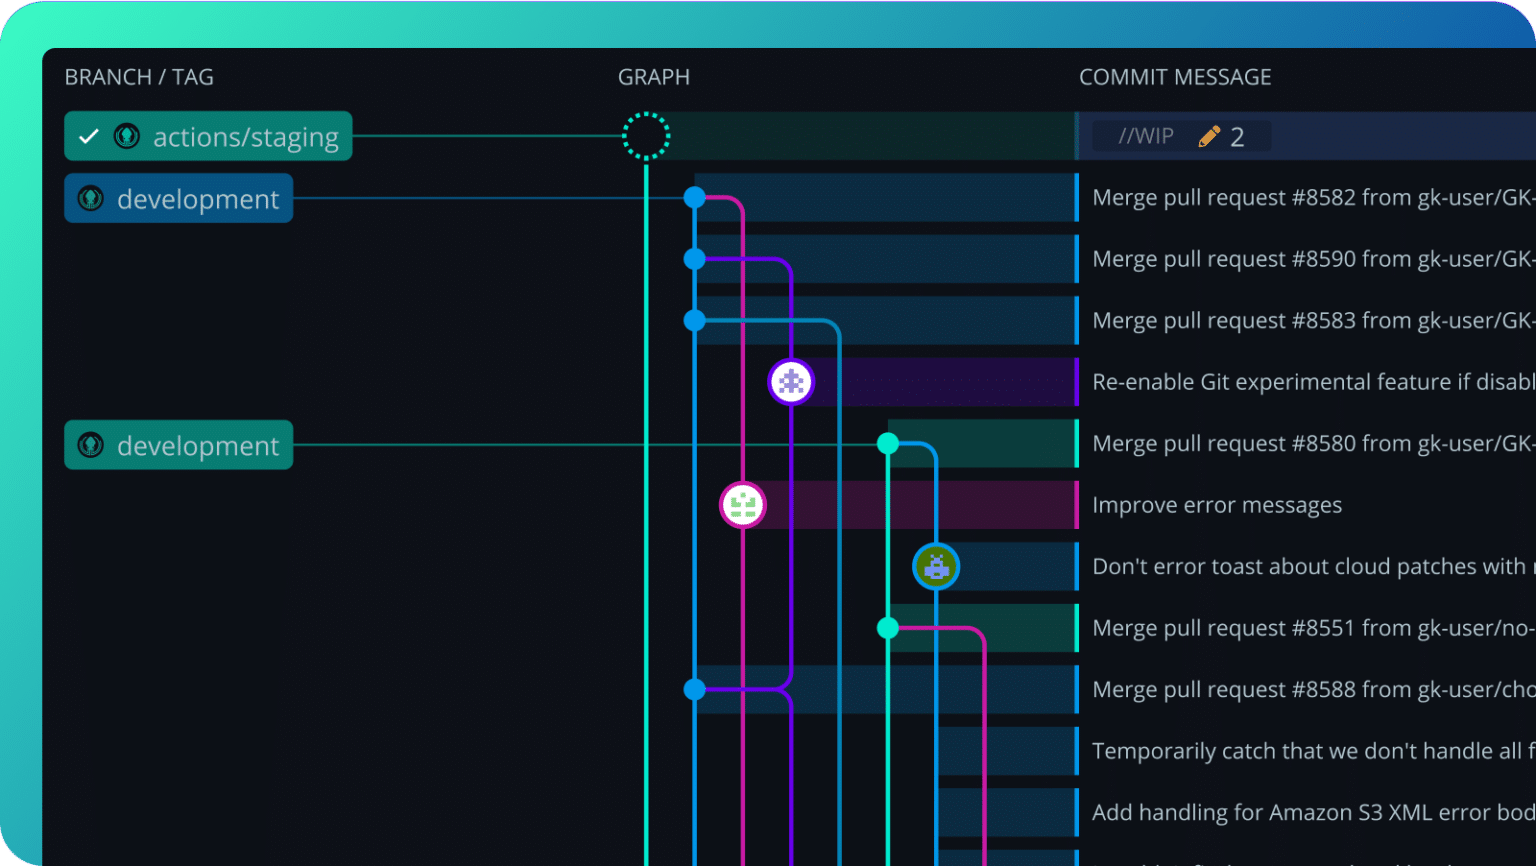Click the Temporarily catch commit message row
The height and width of the screenshot is (866, 1536).
1300,750
